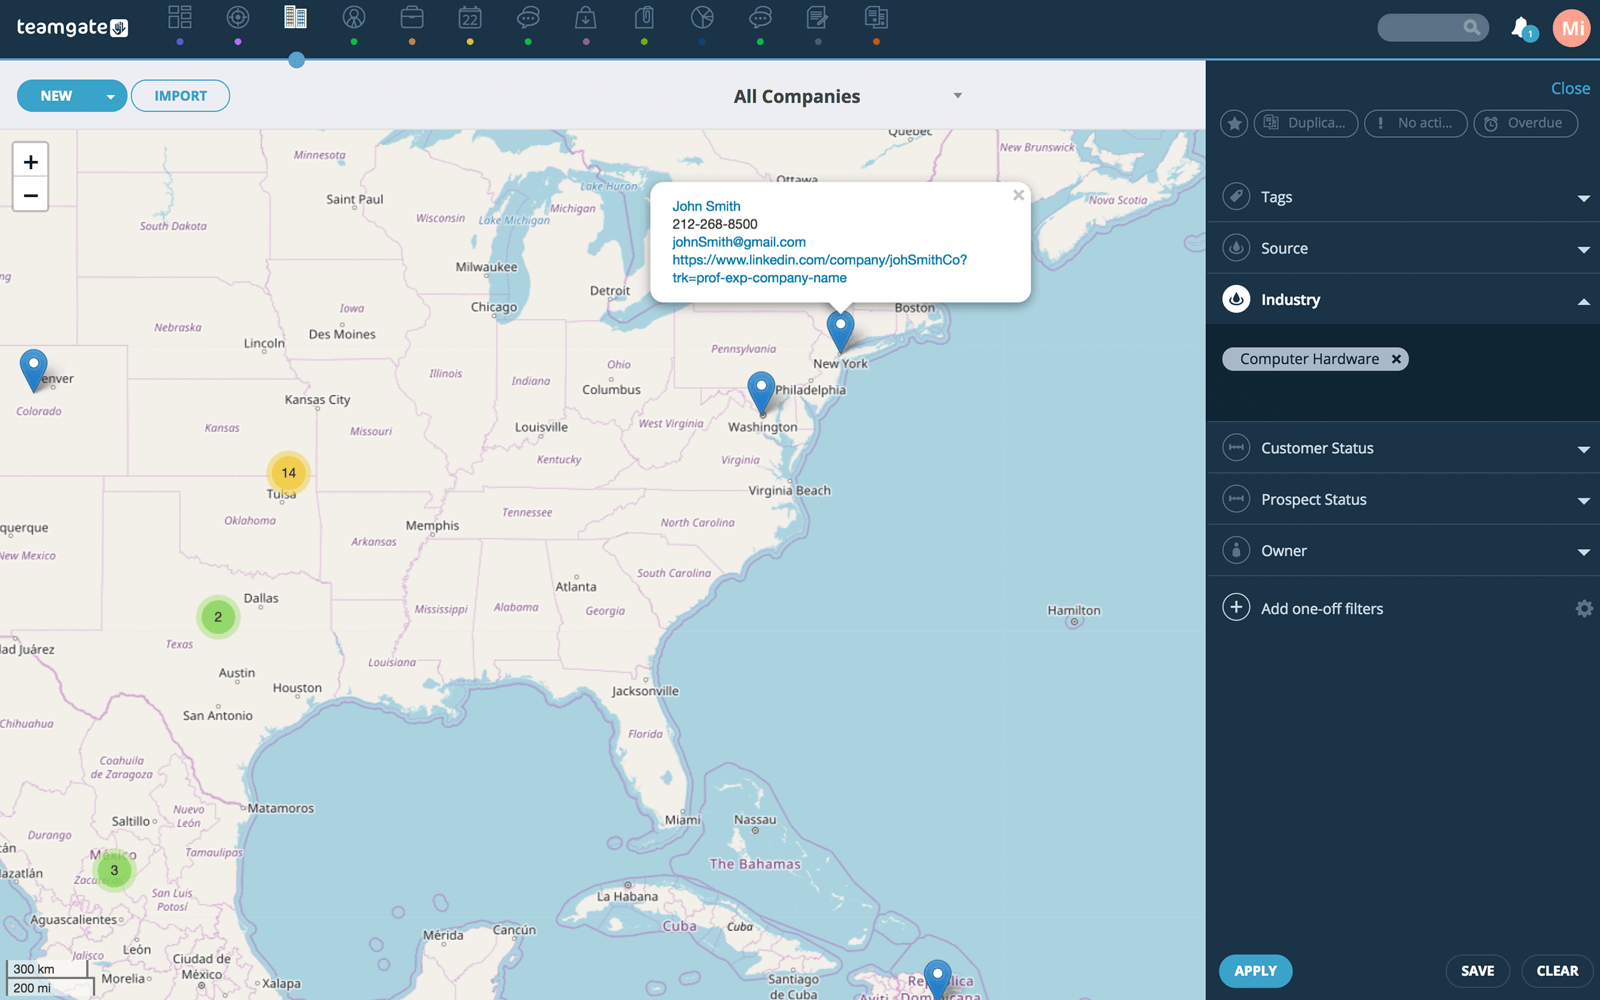
Task: Click the map pin near Washington
Action: point(761,391)
